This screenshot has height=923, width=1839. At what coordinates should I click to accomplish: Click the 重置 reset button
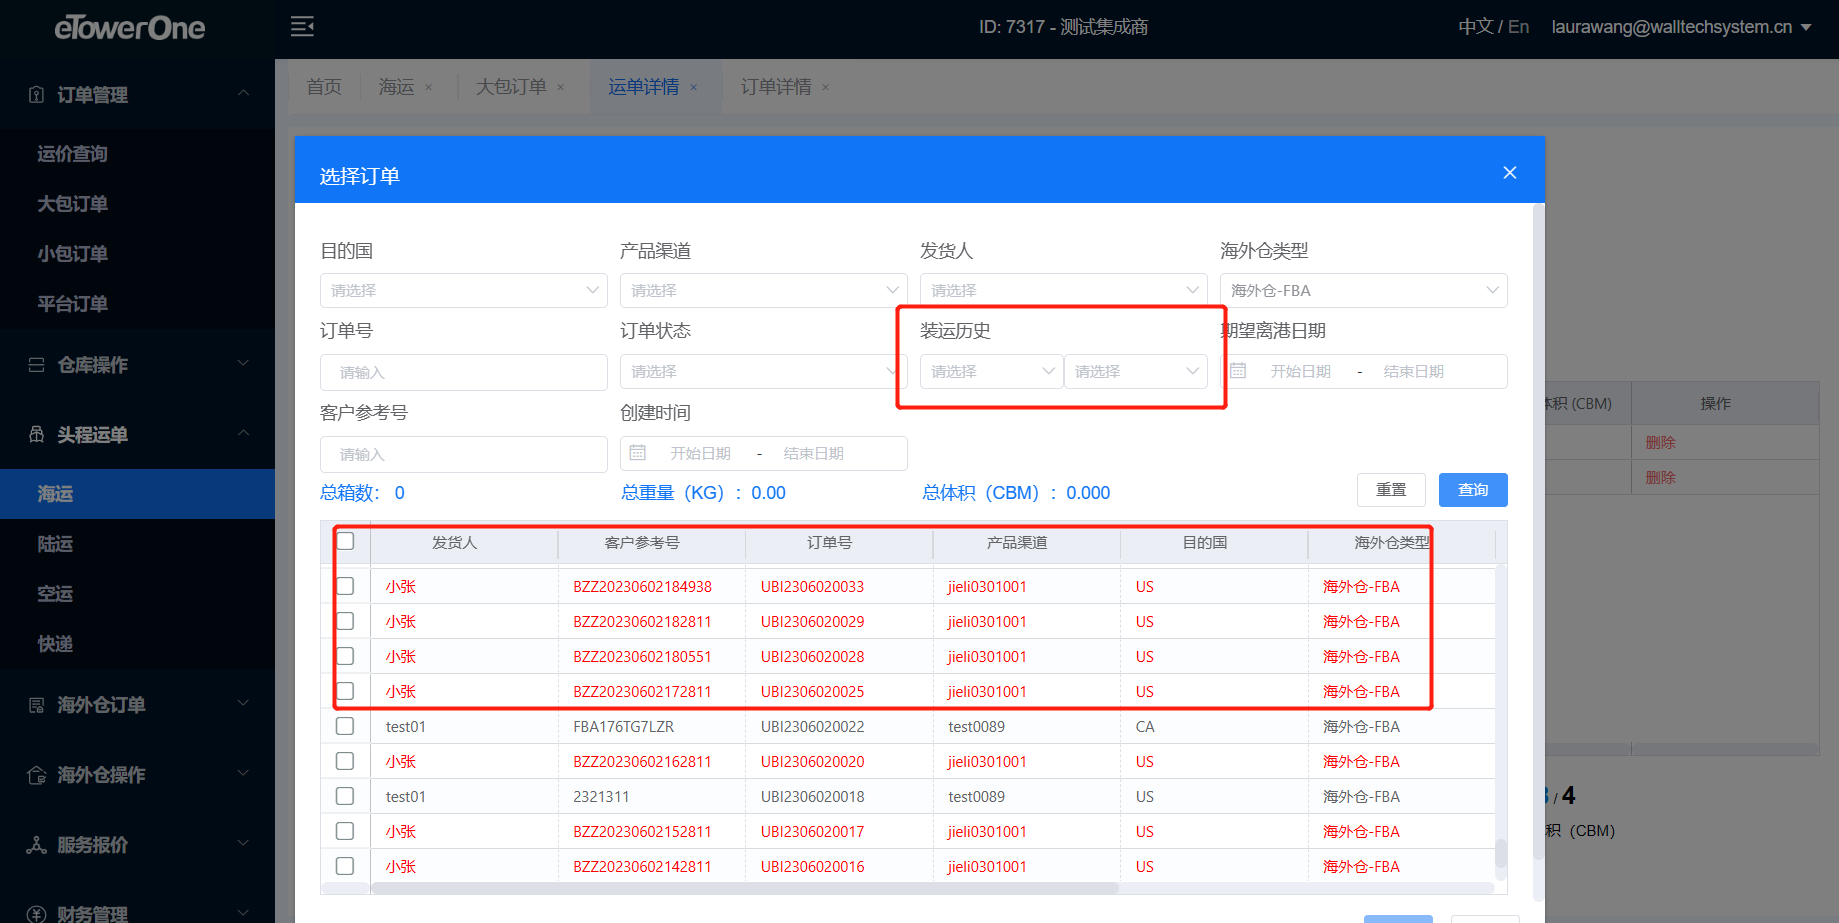(1391, 490)
